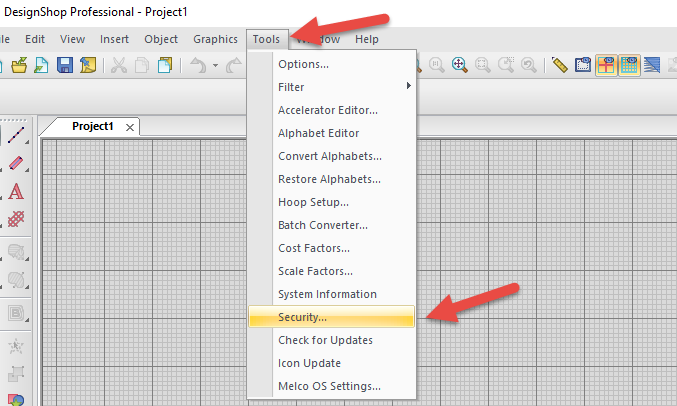Click the Copy pages icon
The image size is (677, 406).
point(142,66)
